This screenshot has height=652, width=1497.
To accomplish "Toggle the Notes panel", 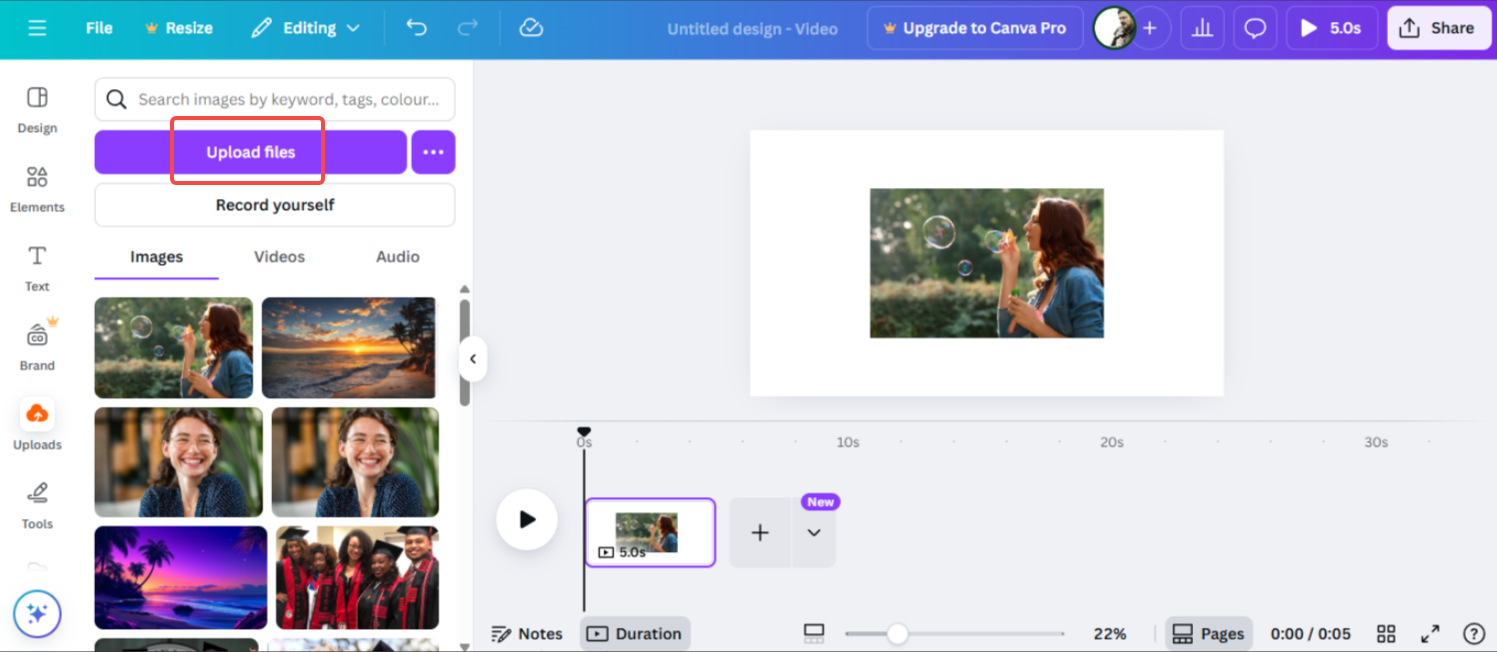I will point(528,633).
